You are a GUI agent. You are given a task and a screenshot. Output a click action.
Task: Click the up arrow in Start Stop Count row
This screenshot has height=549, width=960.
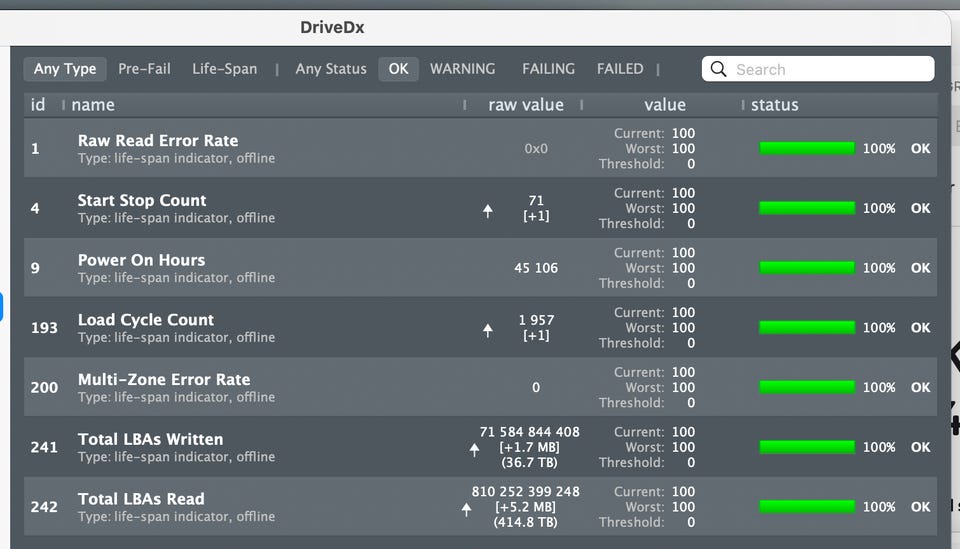(x=487, y=211)
